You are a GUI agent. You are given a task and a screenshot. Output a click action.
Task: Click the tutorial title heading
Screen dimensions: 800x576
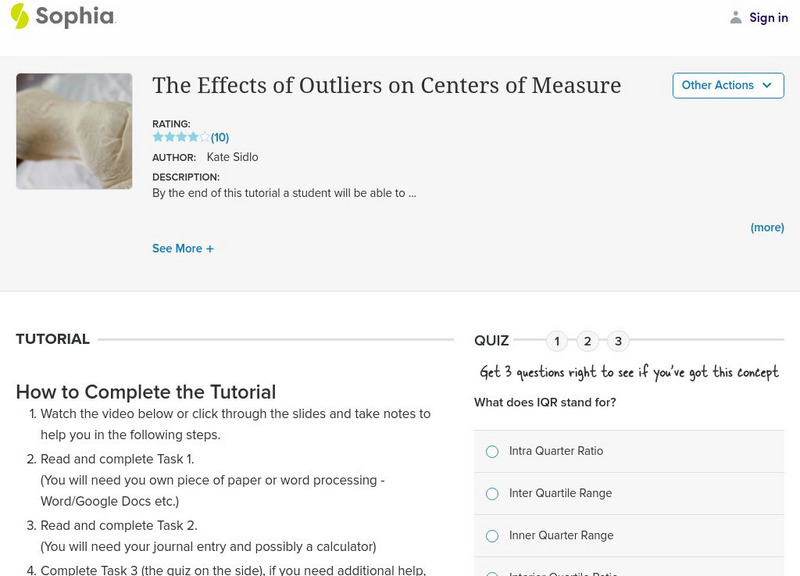(x=386, y=85)
